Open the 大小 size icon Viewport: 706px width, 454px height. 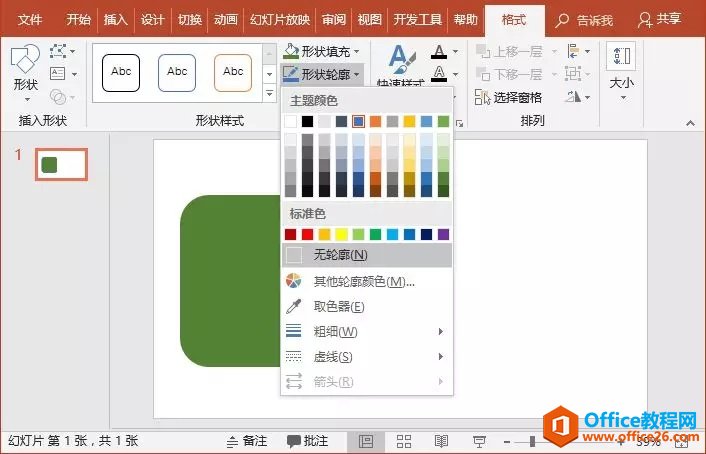[621, 56]
